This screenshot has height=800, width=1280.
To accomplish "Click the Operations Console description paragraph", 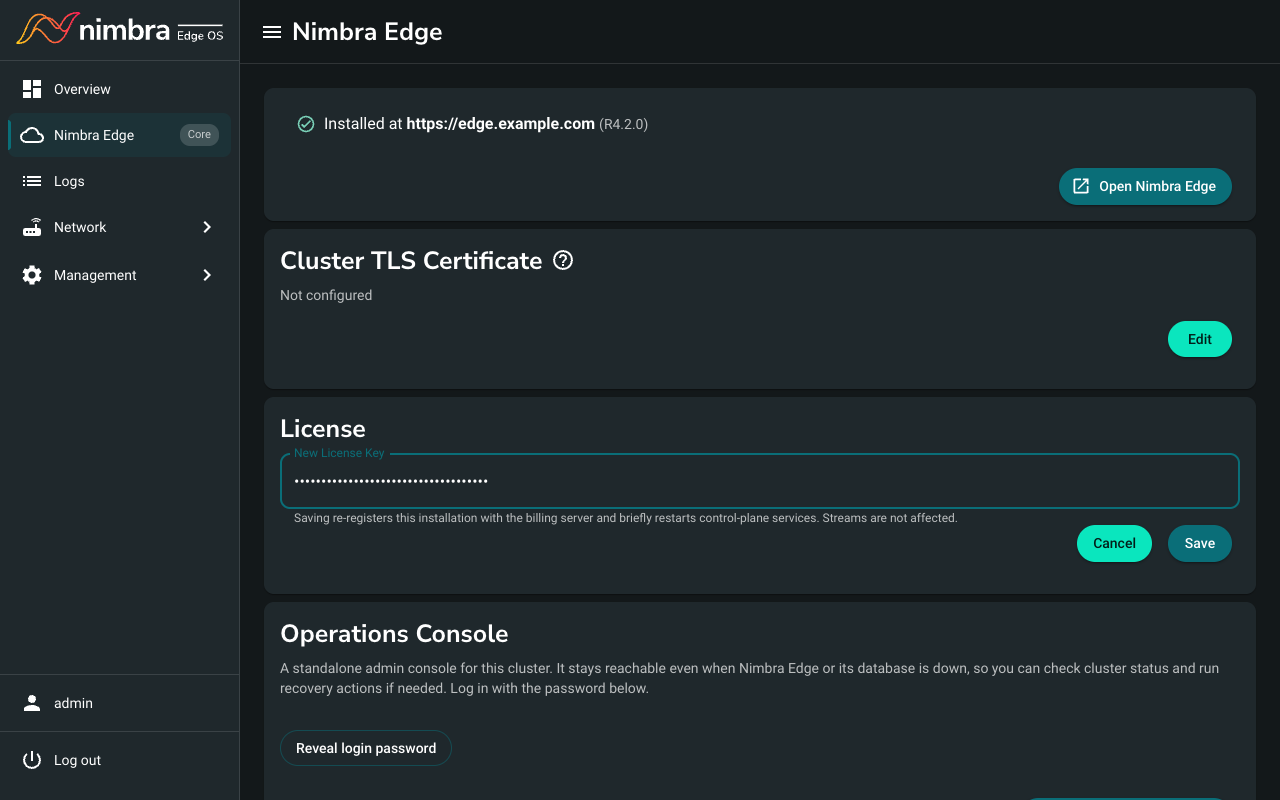I will point(750,678).
